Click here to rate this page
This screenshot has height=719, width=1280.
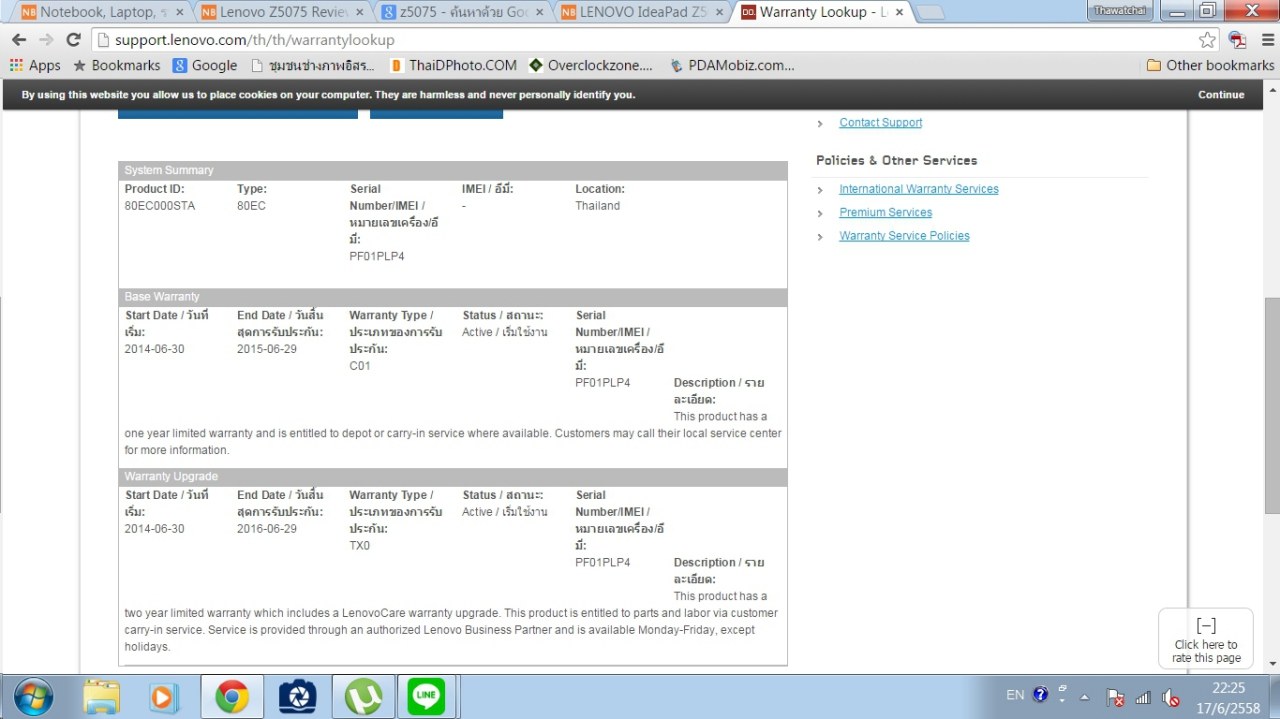click(1205, 638)
